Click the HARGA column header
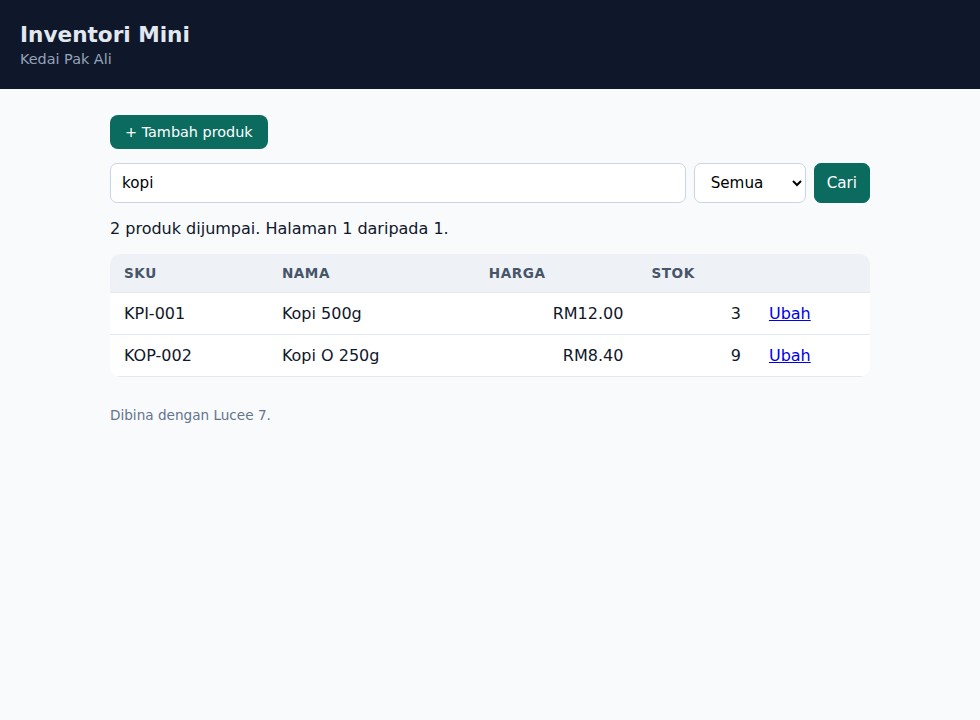Image resolution: width=980 pixels, height=720 pixels. [x=517, y=273]
